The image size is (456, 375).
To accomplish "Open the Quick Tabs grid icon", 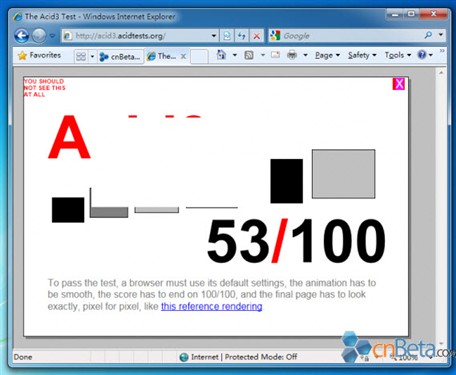I will (81, 56).
